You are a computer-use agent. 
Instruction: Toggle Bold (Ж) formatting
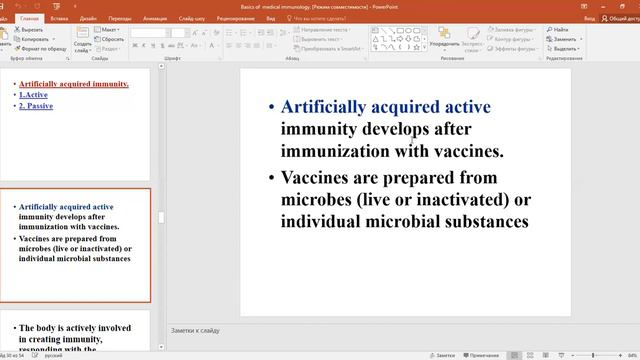pyautogui.click(x=135, y=46)
